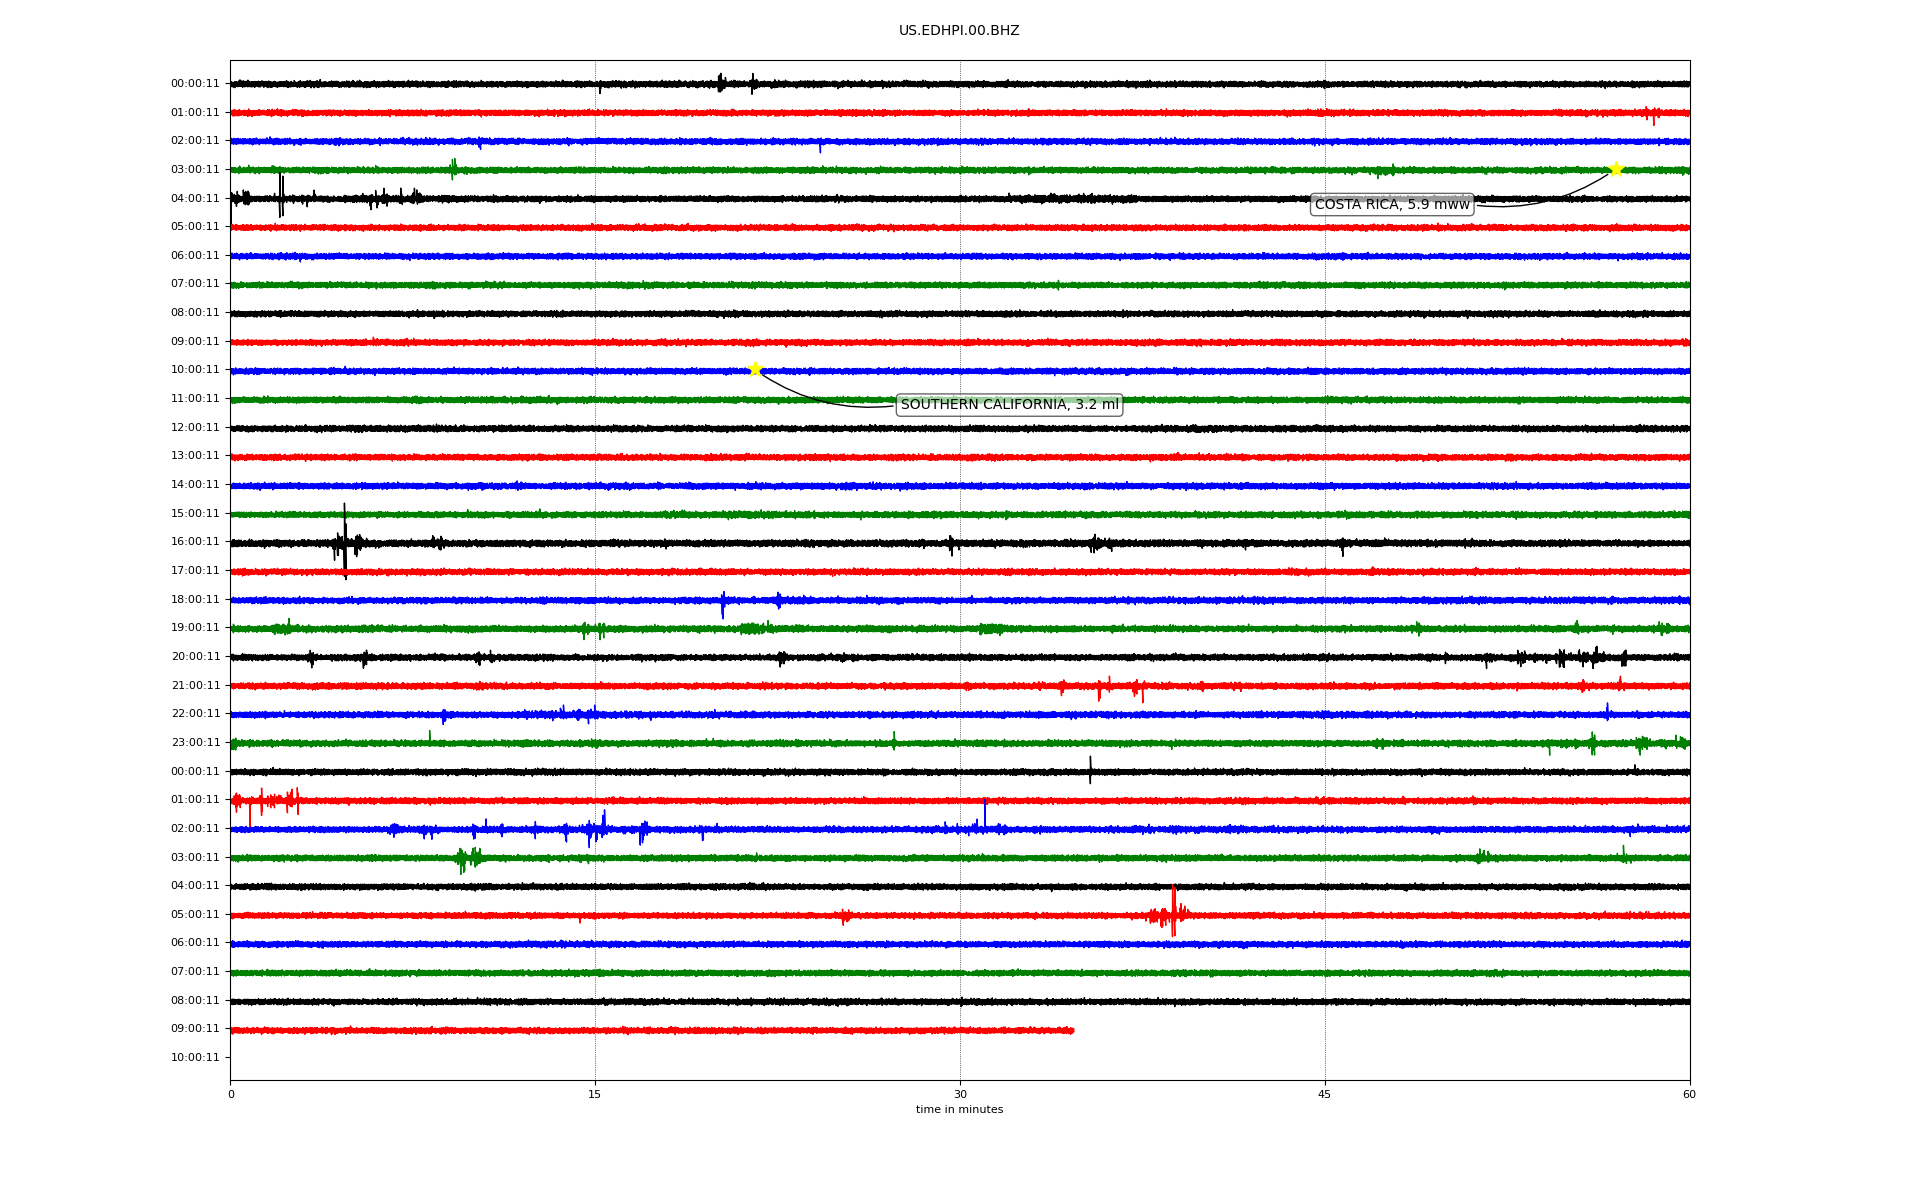Viewport: 1920px width, 1200px height.
Task: Click the first 04:00:11 row time label
Action: pyautogui.click(x=195, y=199)
